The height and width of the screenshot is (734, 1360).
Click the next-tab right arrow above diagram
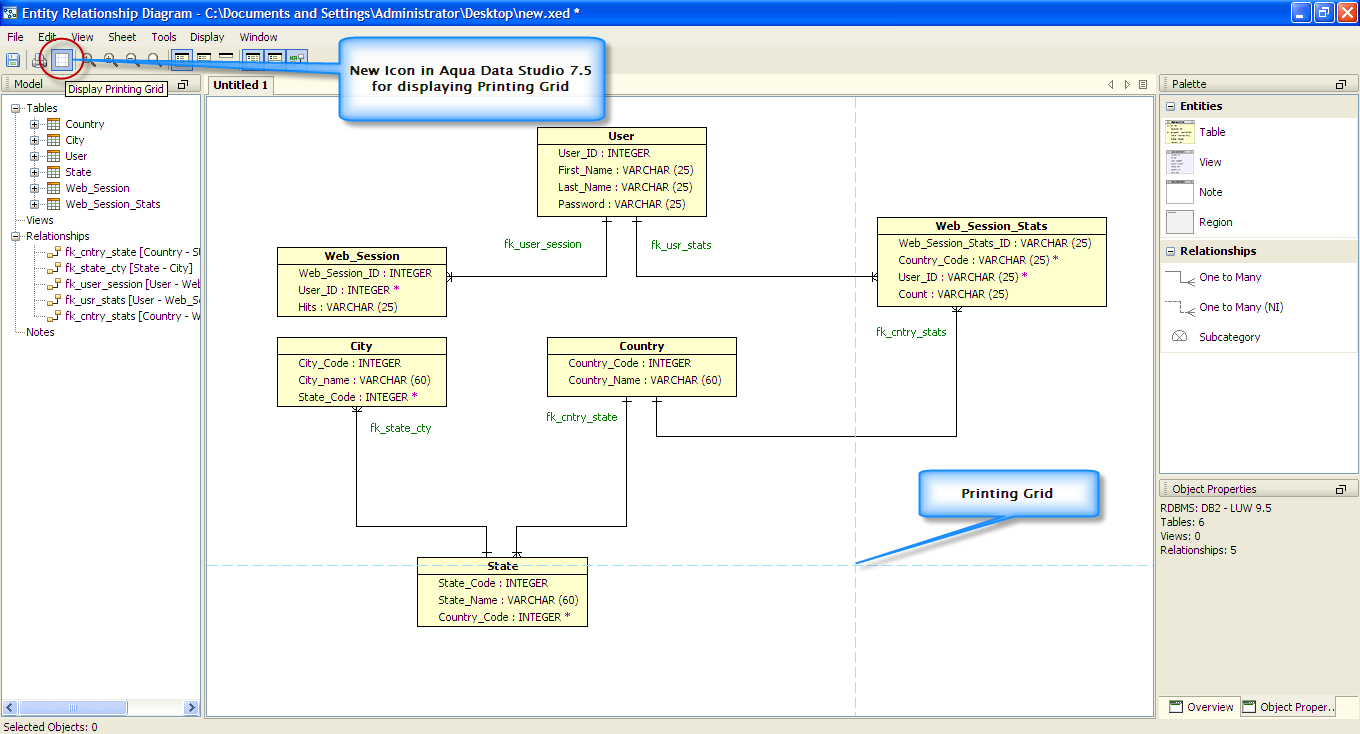(1127, 85)
